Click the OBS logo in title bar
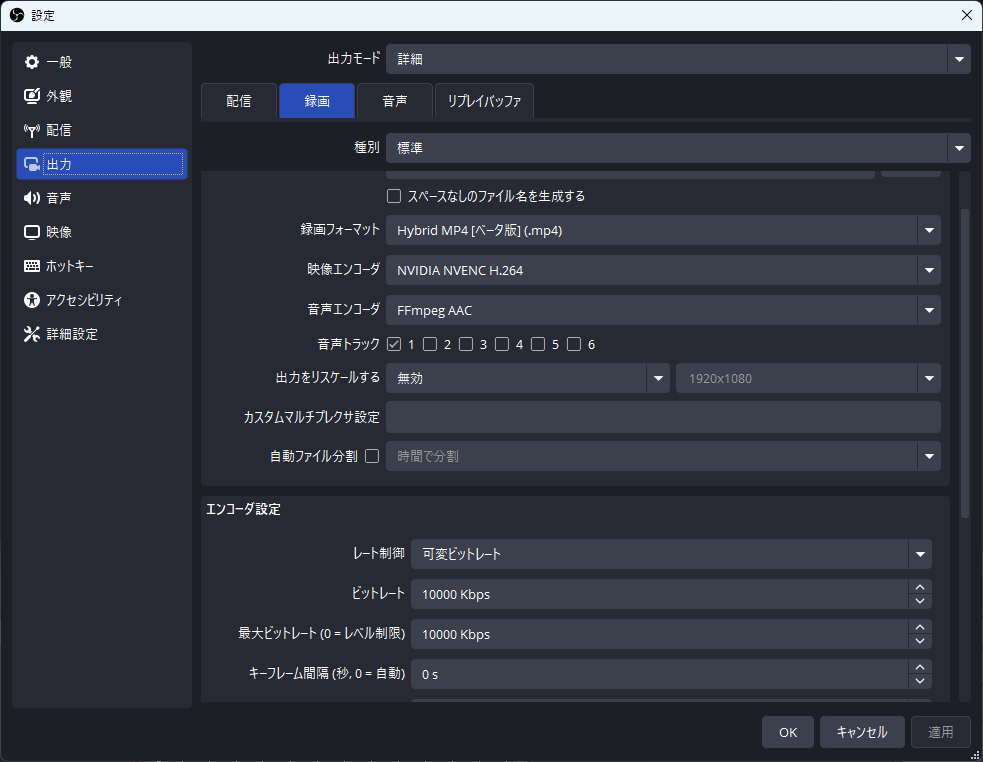 [x=17, y=15]
